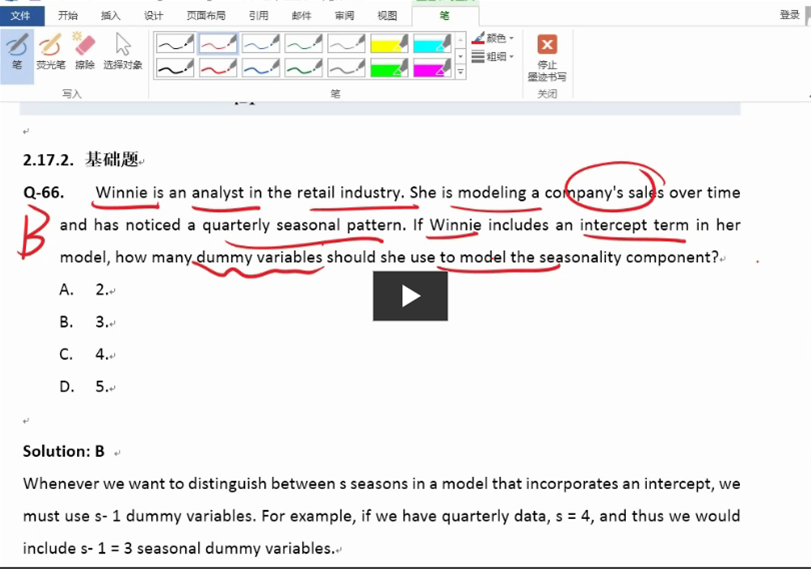
Task: Open the File (文件) tab
Action: [21, 15]
